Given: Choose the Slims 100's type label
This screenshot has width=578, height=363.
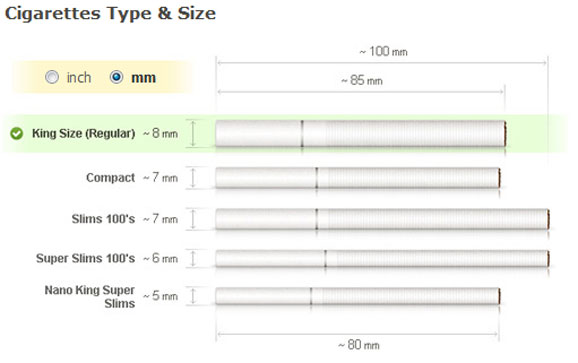Looking at the screenshot, I should (103, 219).
